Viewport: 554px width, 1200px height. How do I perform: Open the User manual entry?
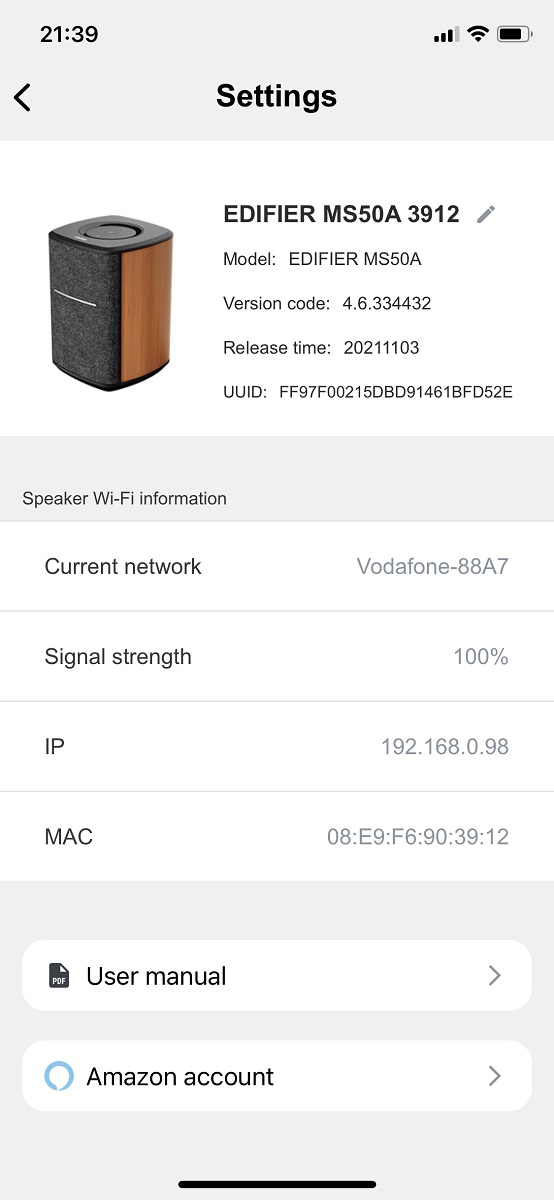coord(277,976)
